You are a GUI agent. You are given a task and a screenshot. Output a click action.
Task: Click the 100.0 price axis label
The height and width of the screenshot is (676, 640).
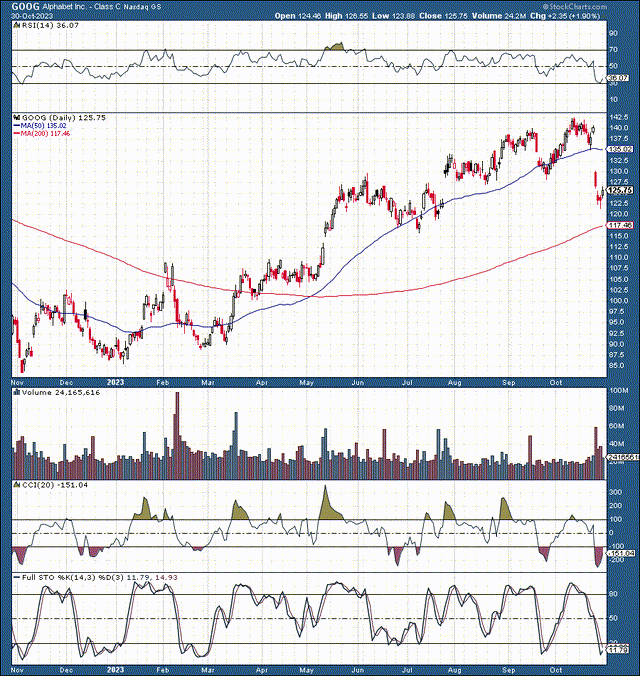(619, 300)
